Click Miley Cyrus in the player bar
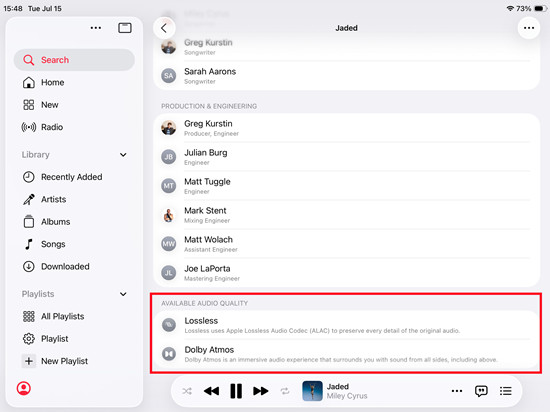The image size is (550, 412). [x=347, y=396]
